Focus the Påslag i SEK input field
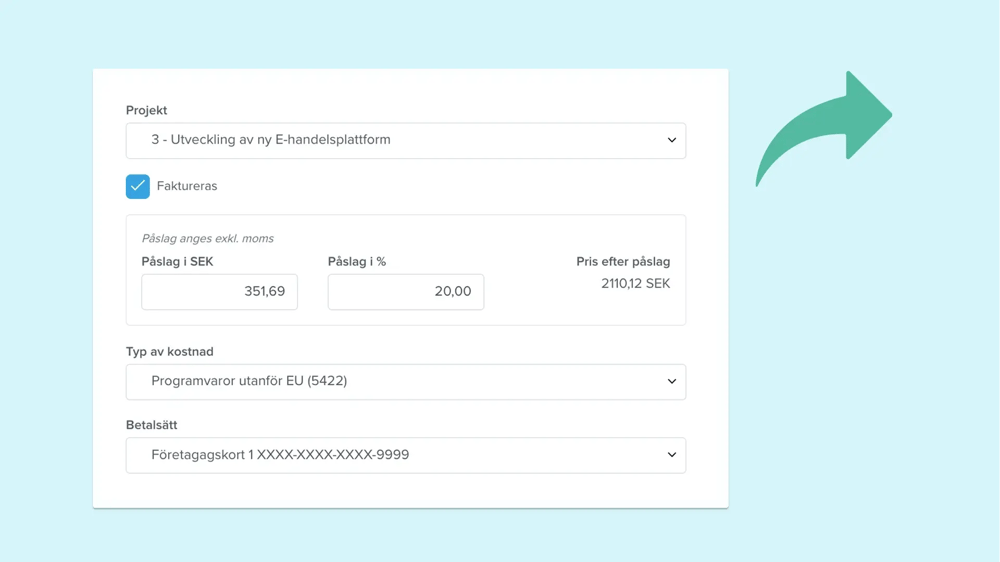1000x562 pixels. [219, 292]
